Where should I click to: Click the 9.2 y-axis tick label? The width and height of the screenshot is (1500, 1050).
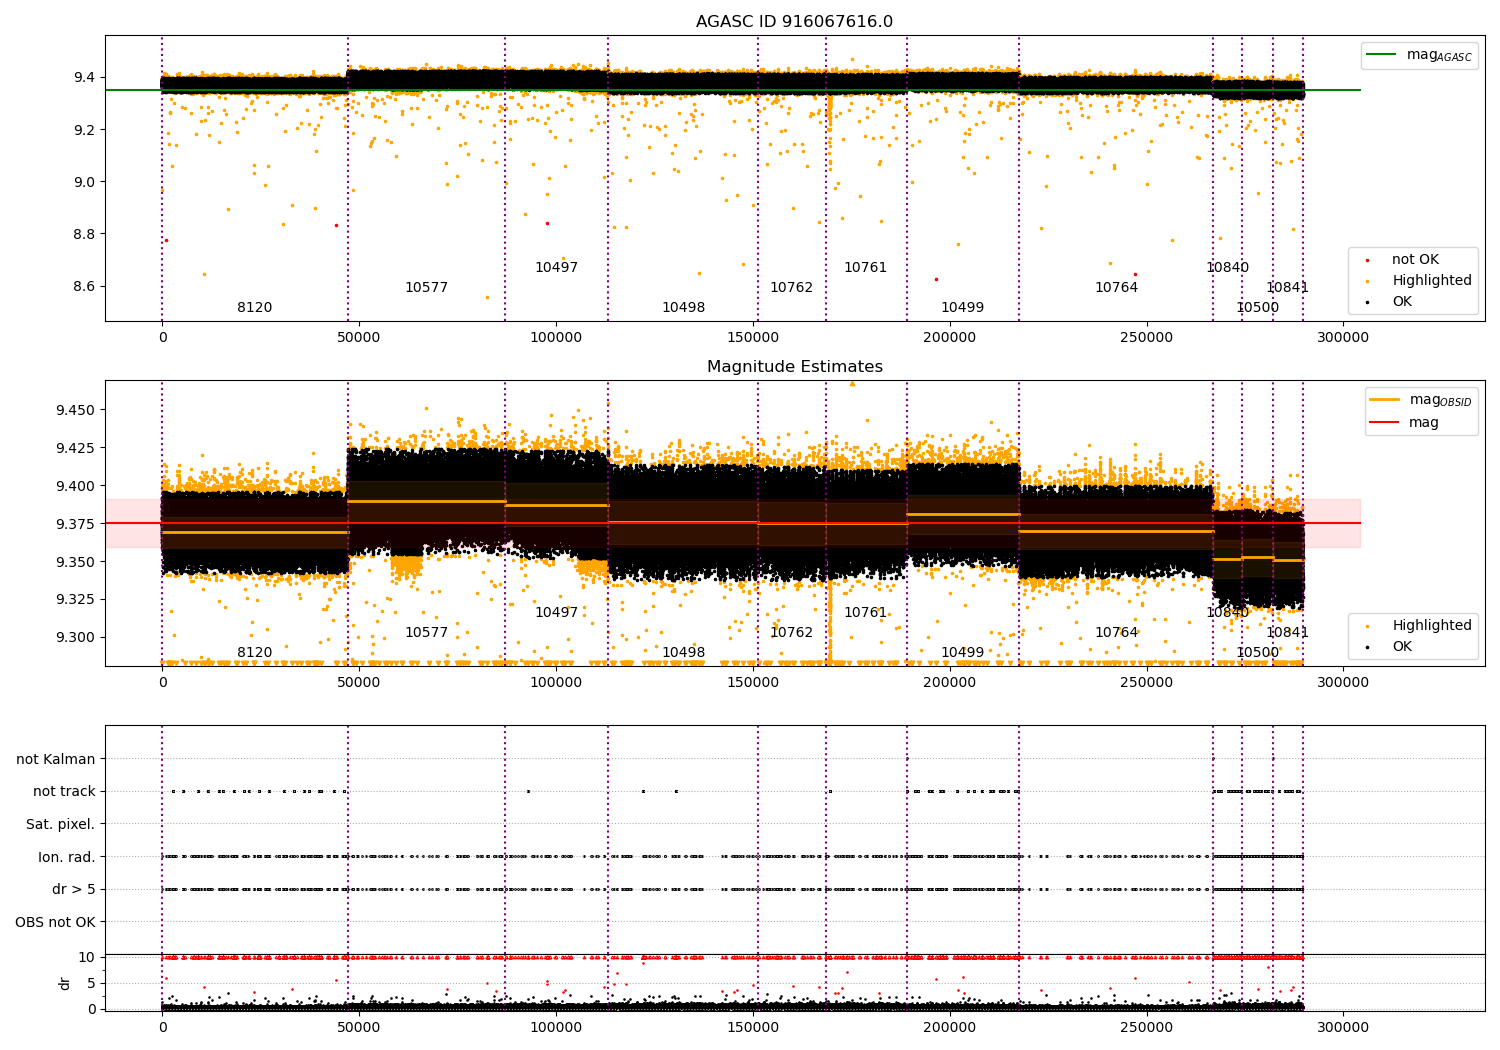coord(84,130)
